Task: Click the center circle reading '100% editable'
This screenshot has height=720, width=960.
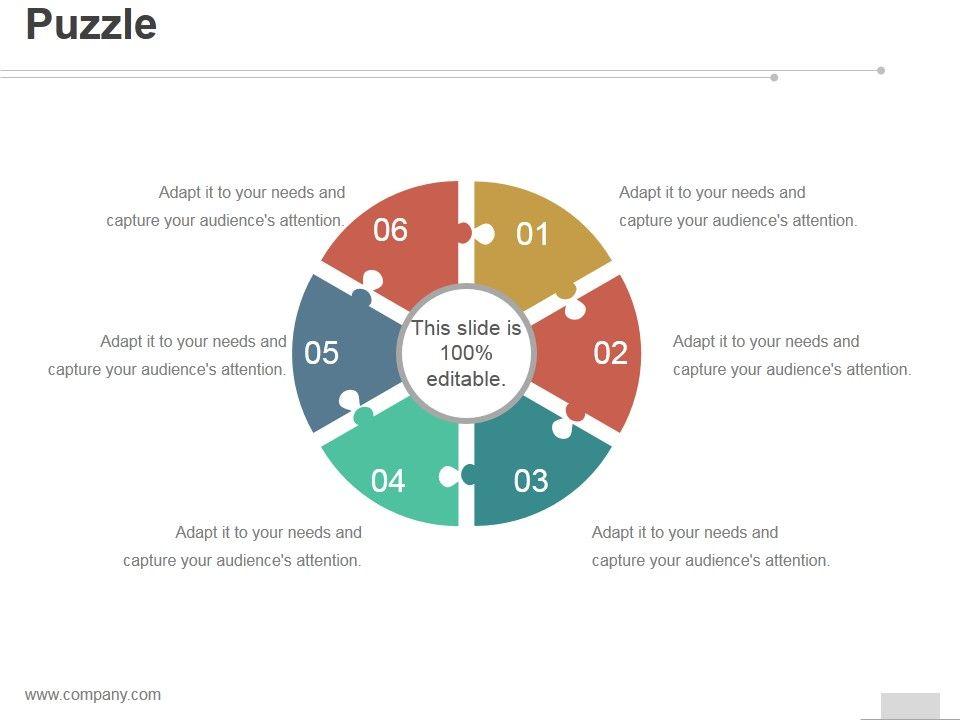Action: [x=466, y=353]
